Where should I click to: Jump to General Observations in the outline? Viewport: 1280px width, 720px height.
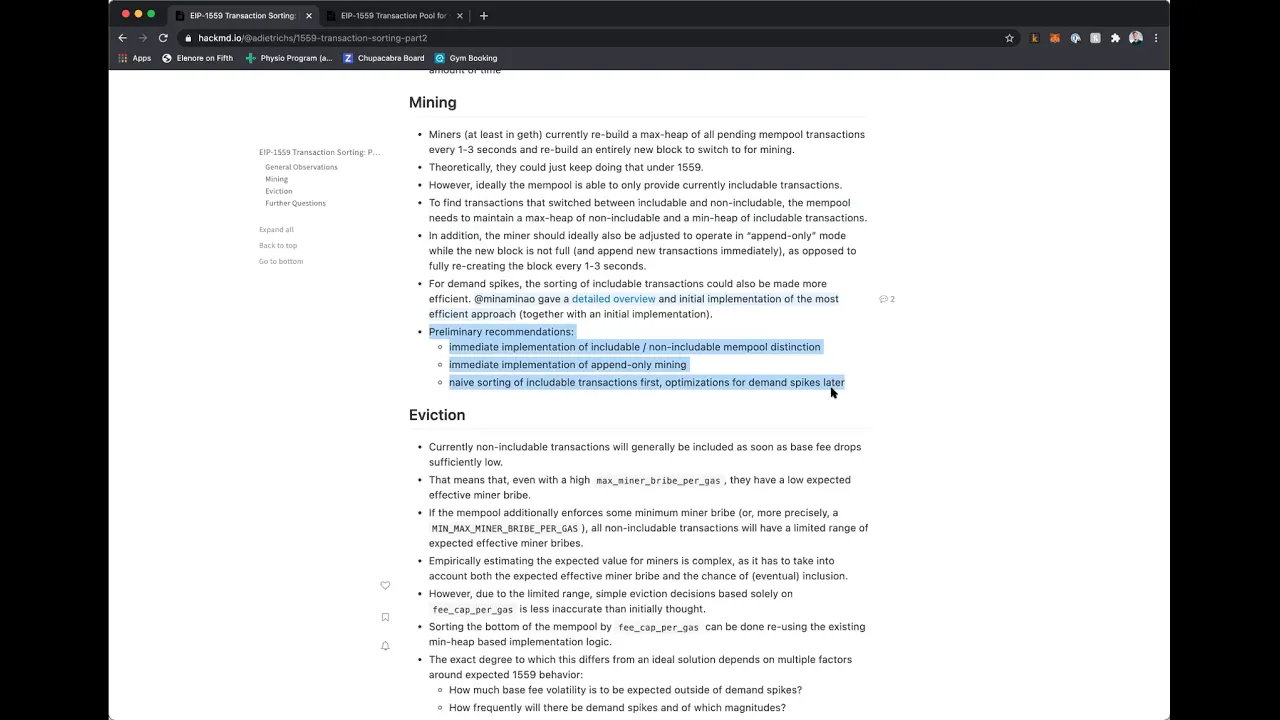[x=301, y=167]
